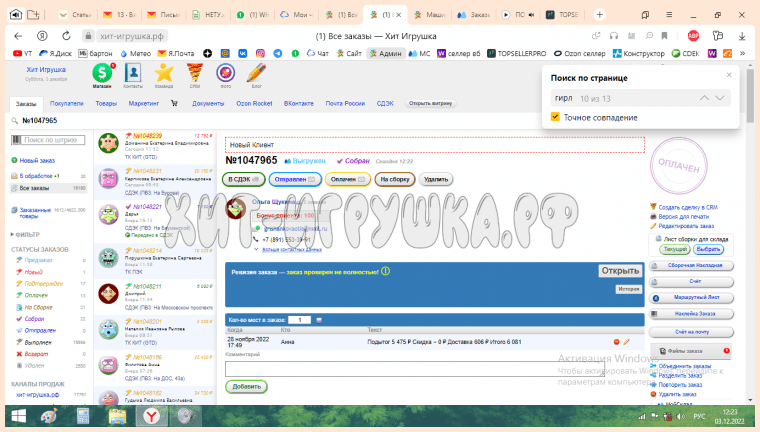Switch to the Документы tab
This screenshot has width=760, height=432.
tap(208, 103)
